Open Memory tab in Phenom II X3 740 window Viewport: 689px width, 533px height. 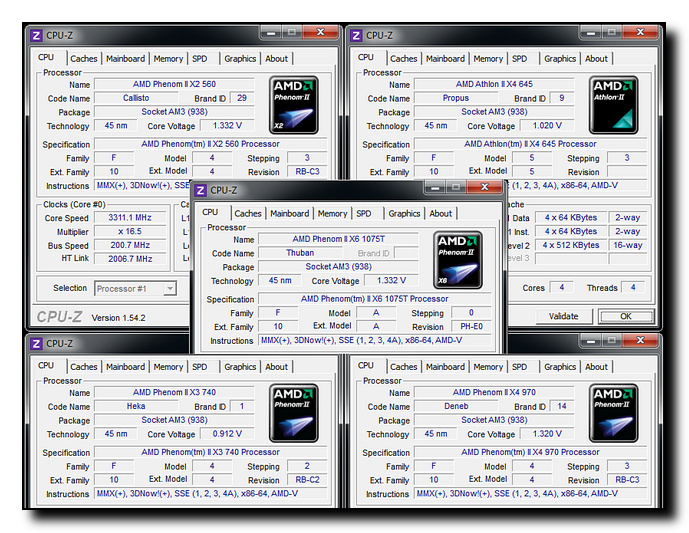coord(168,367)
